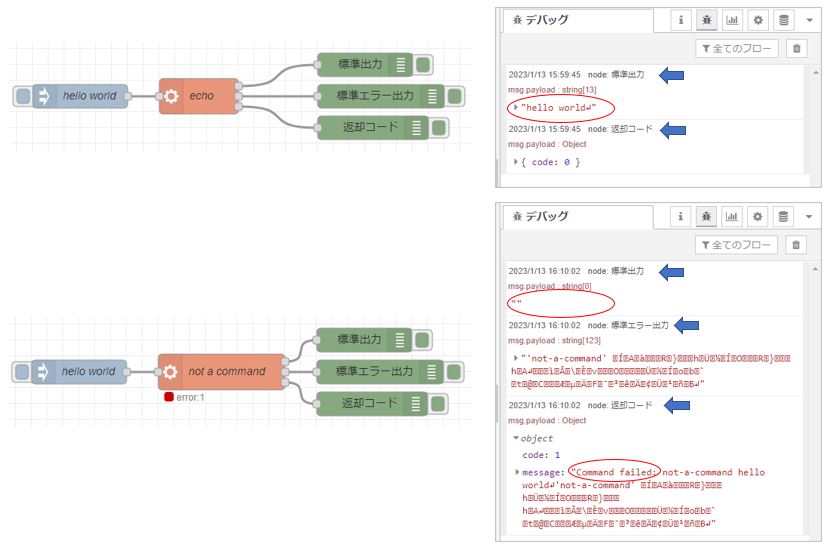Clear messages with trash icon in the top debug panel
This screenshot has height=549, width=835.
(x=796, y=48)
